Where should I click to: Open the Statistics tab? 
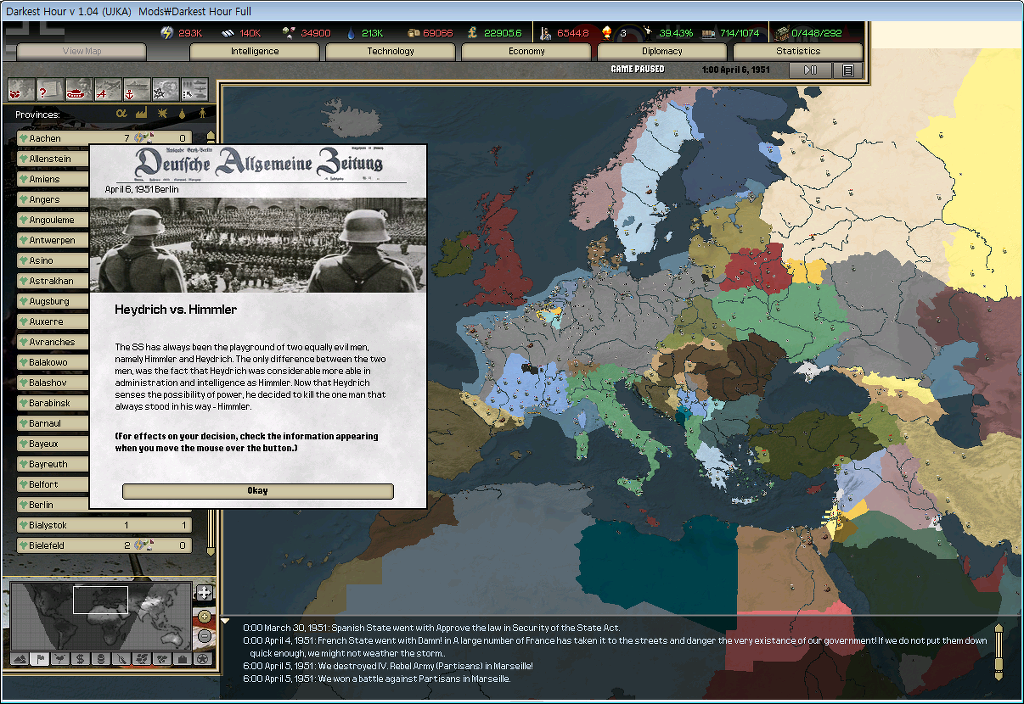798,51
